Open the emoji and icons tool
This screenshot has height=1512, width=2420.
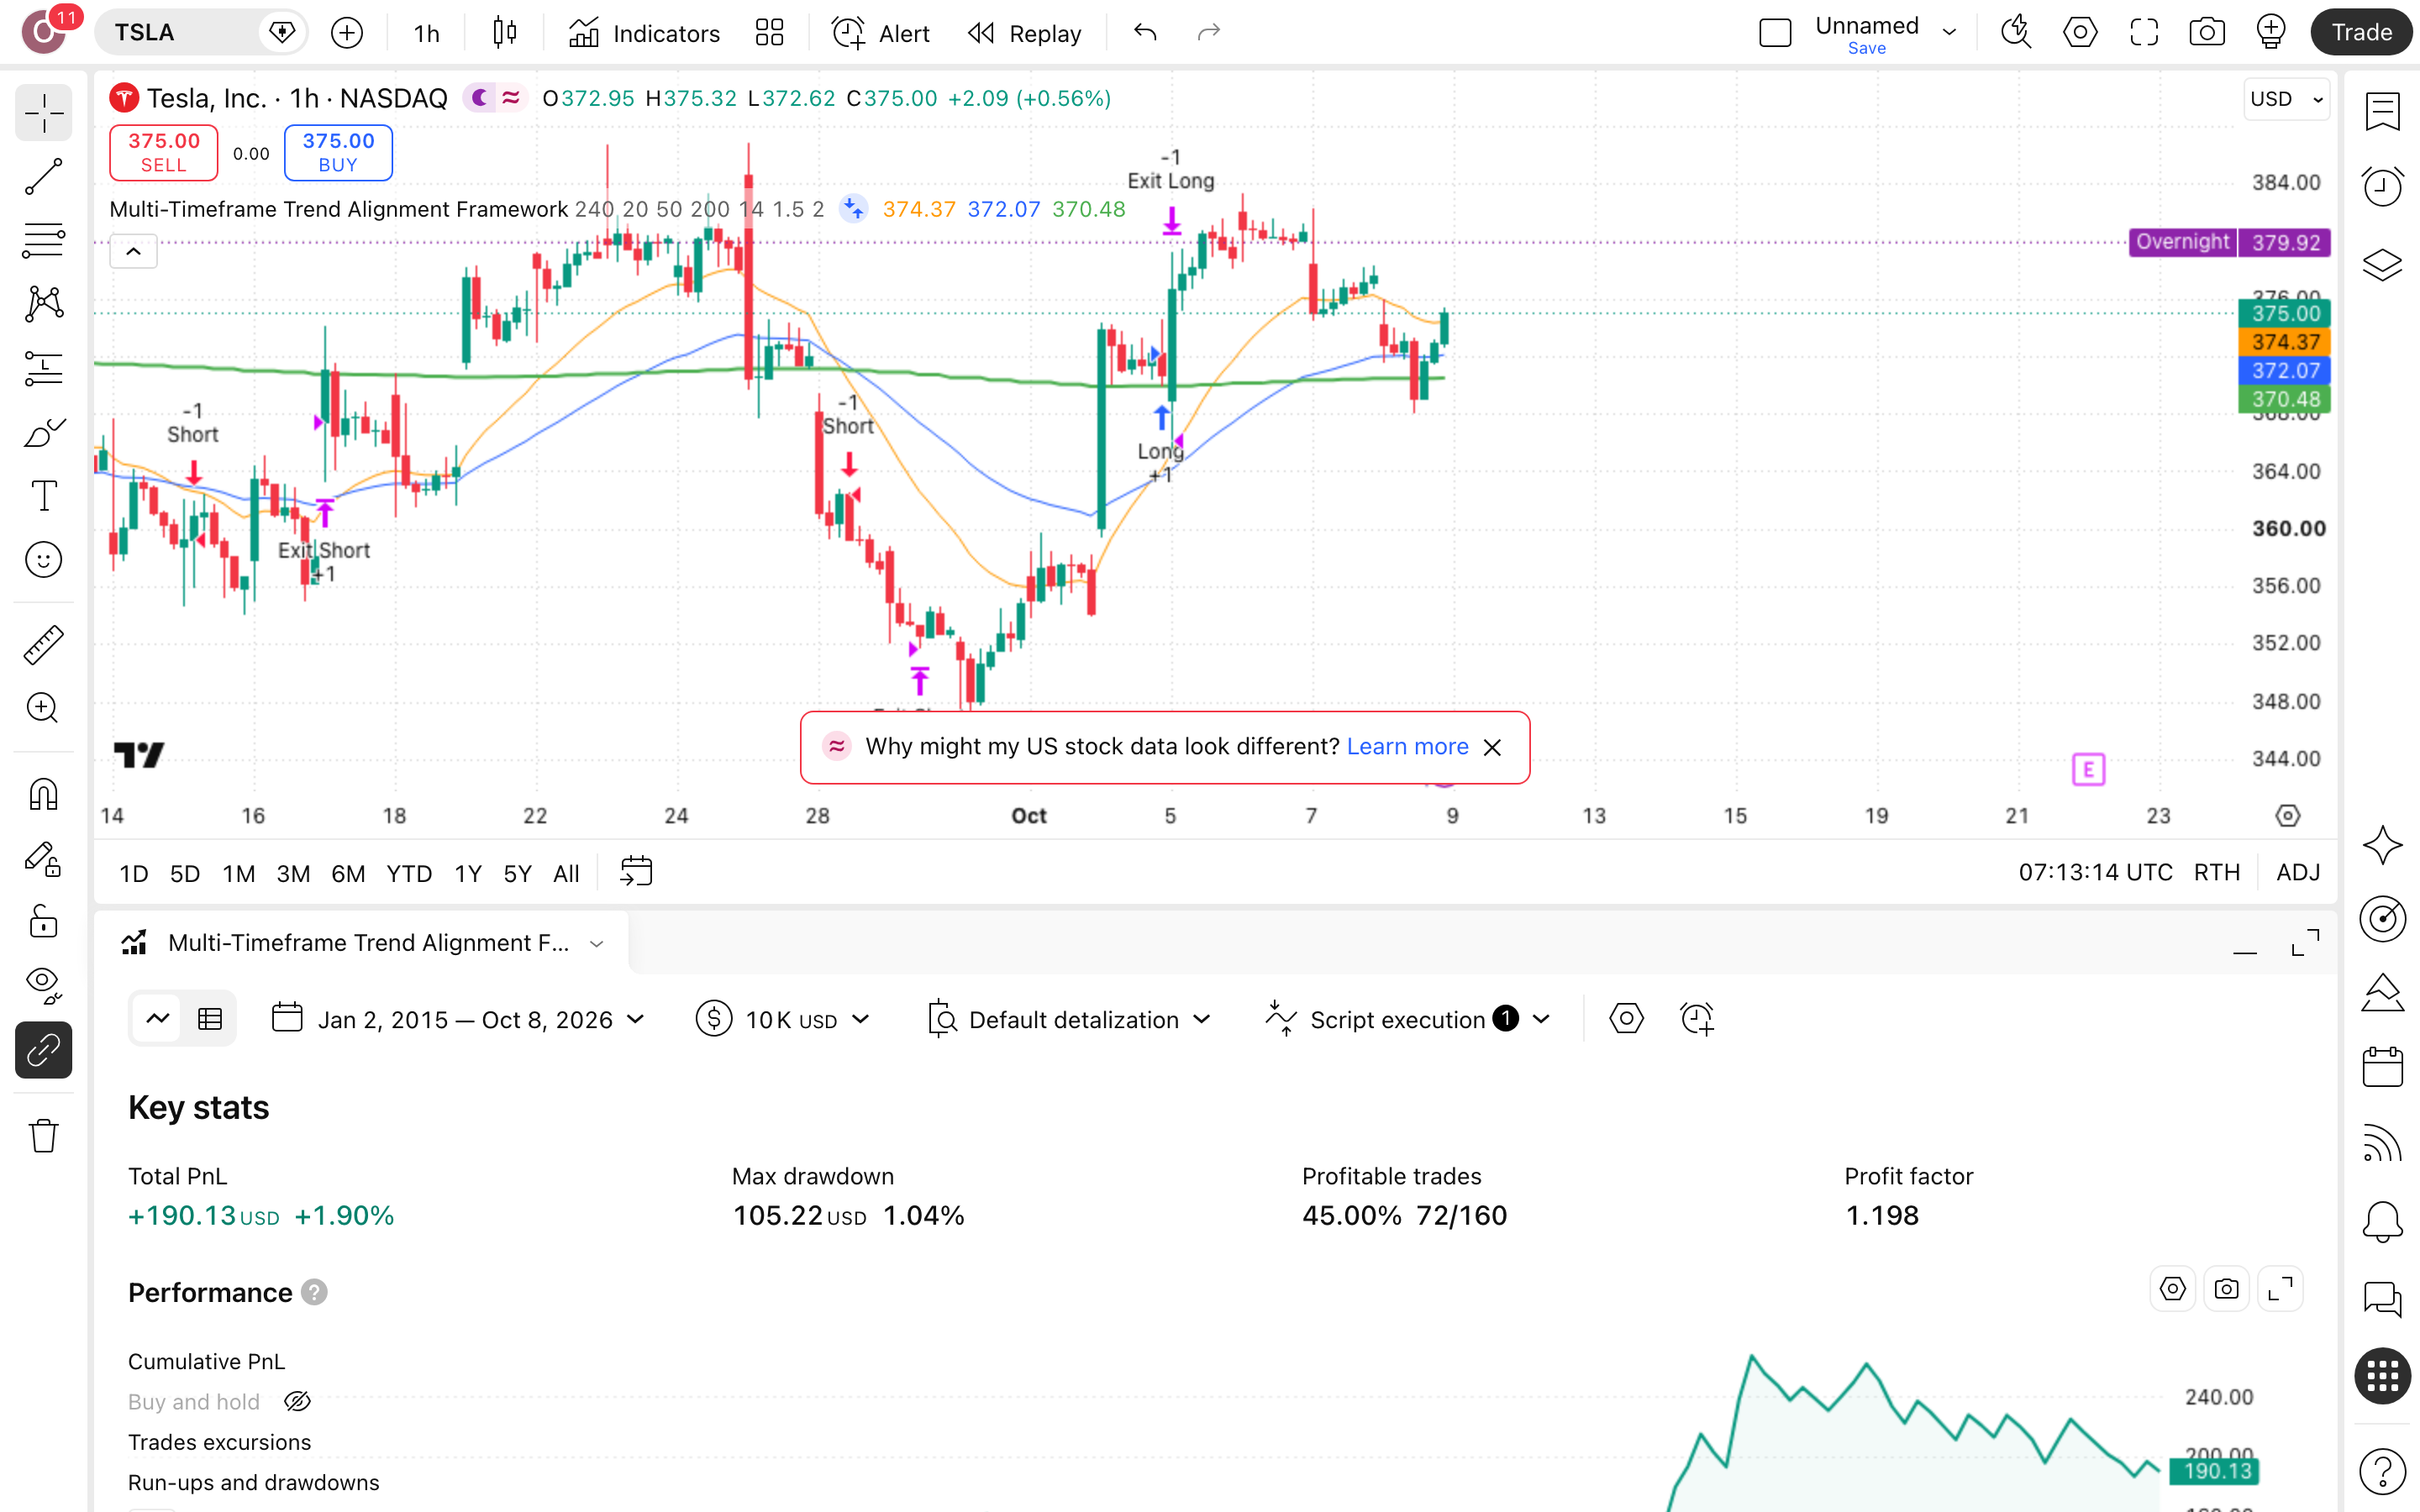pyautogui.click(x=43, y=560)
